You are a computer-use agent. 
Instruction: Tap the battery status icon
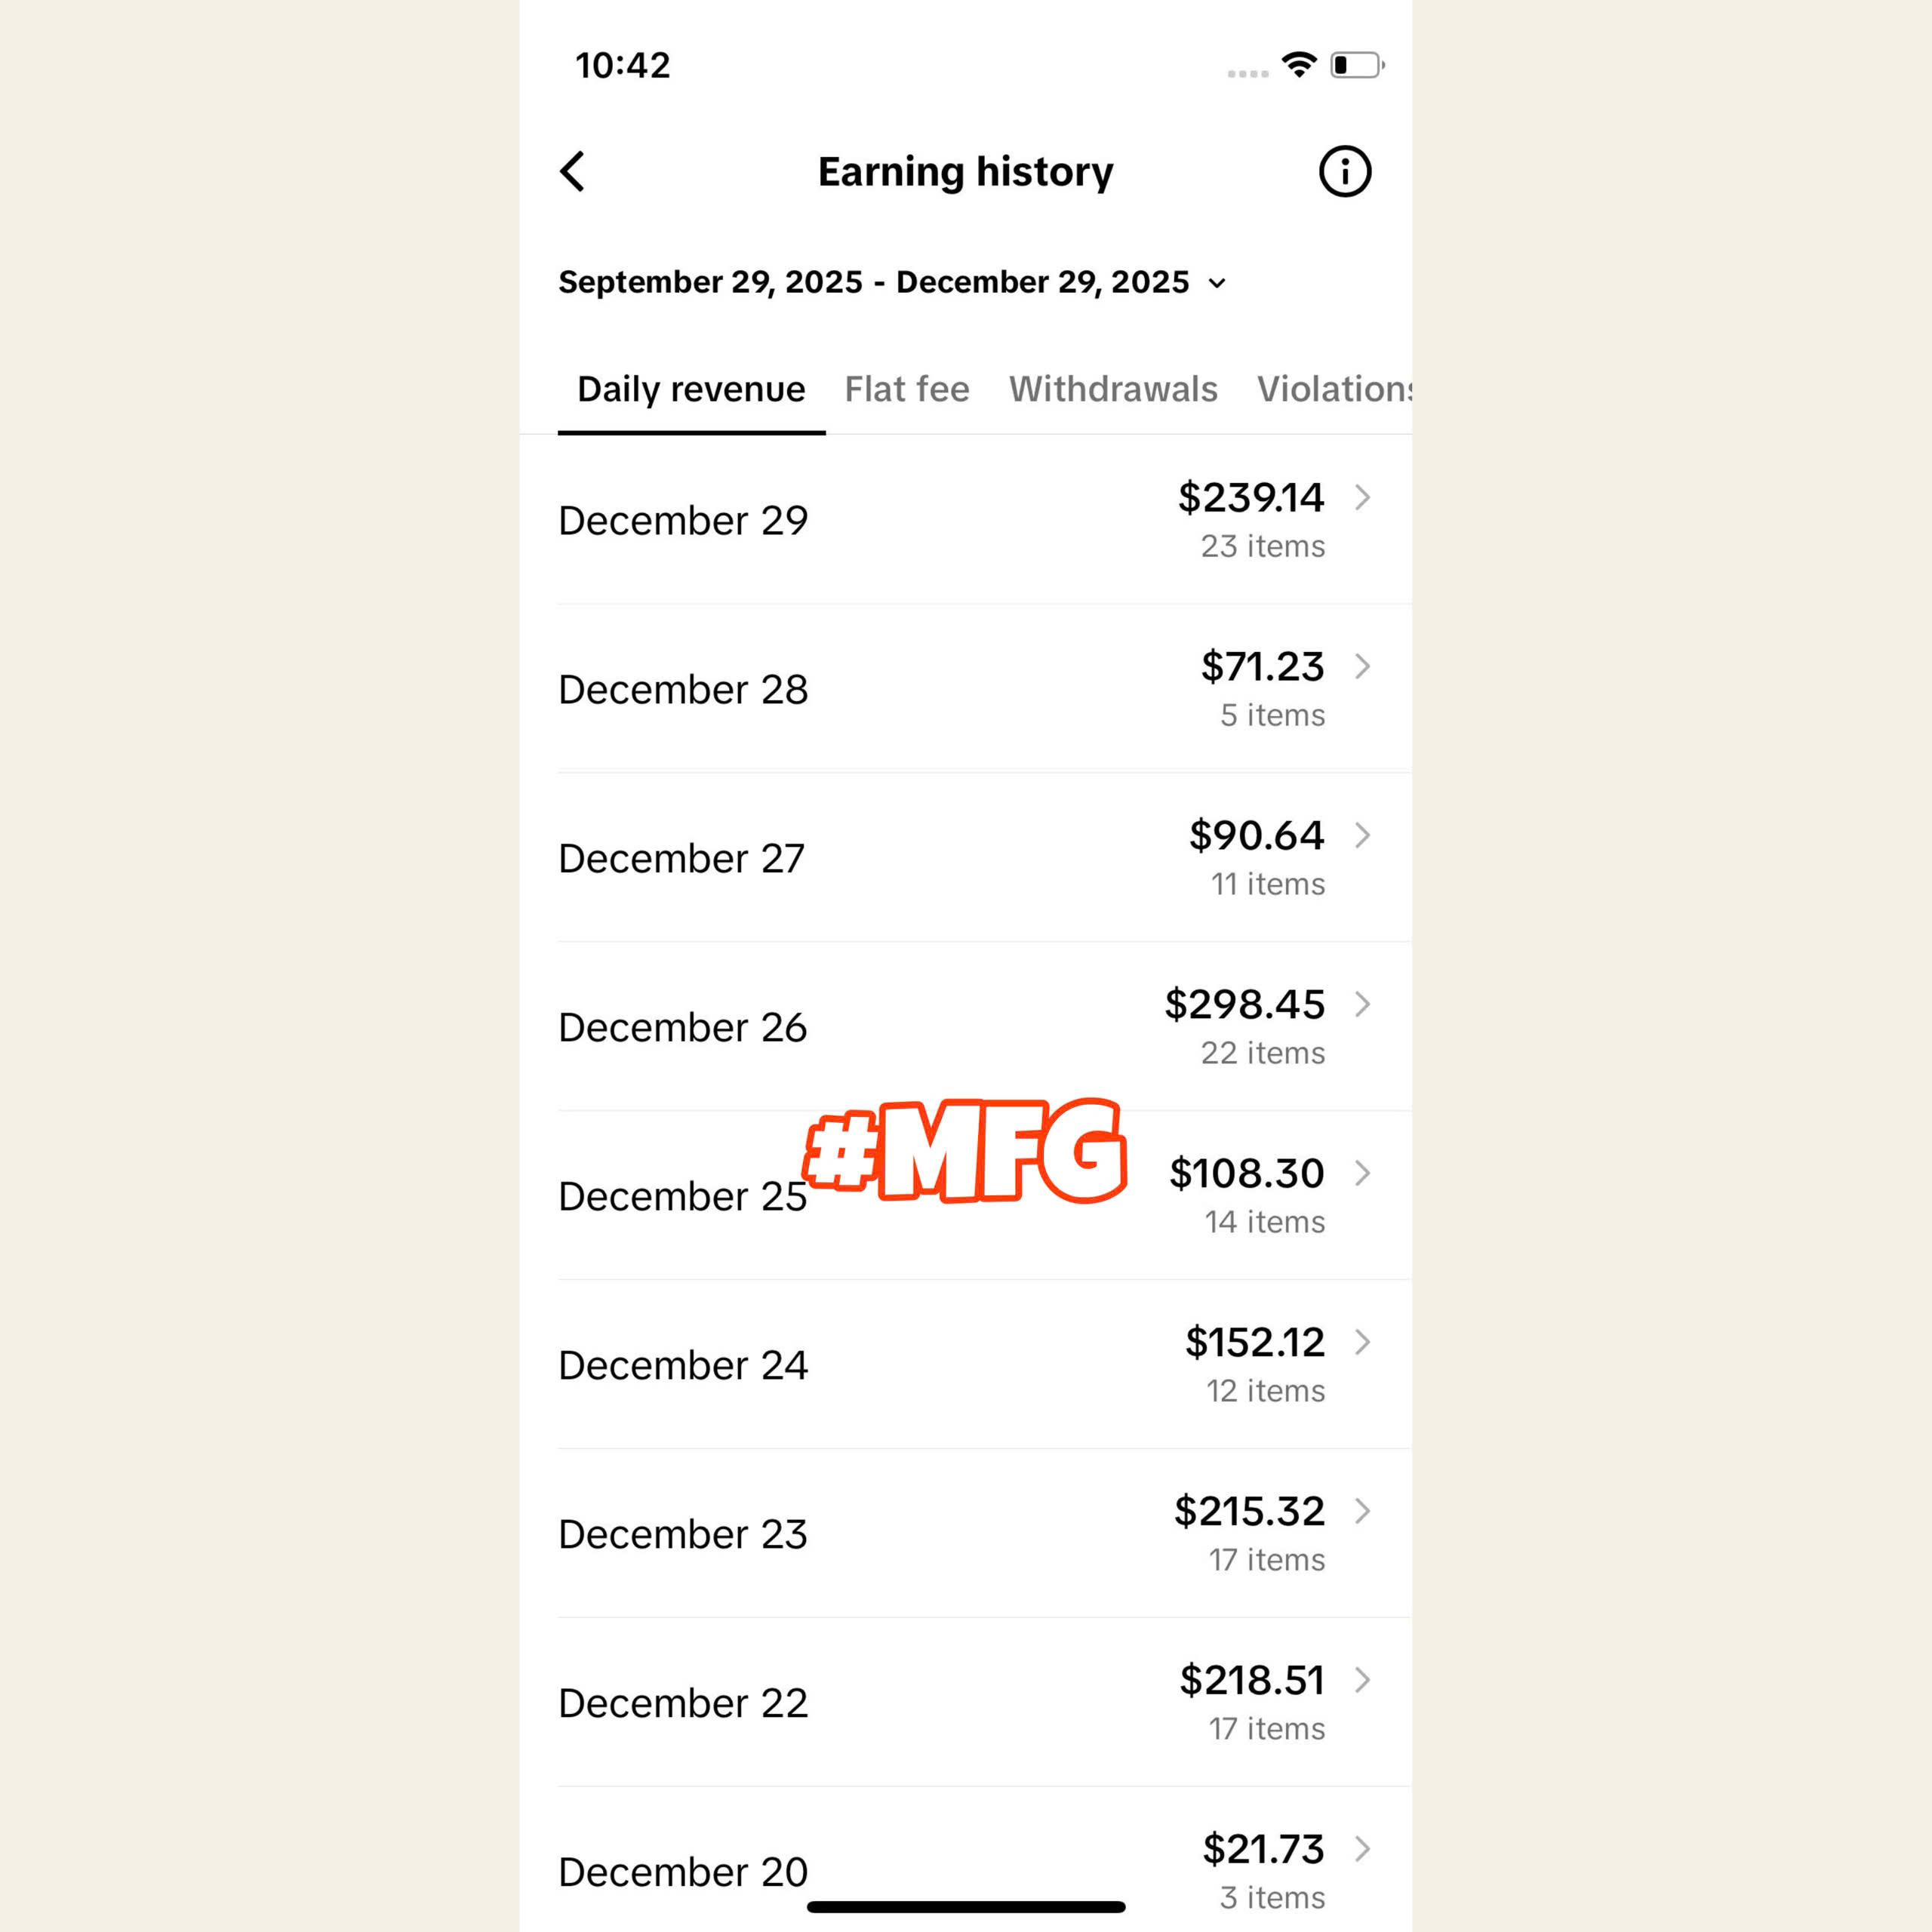pos(1356,66)
